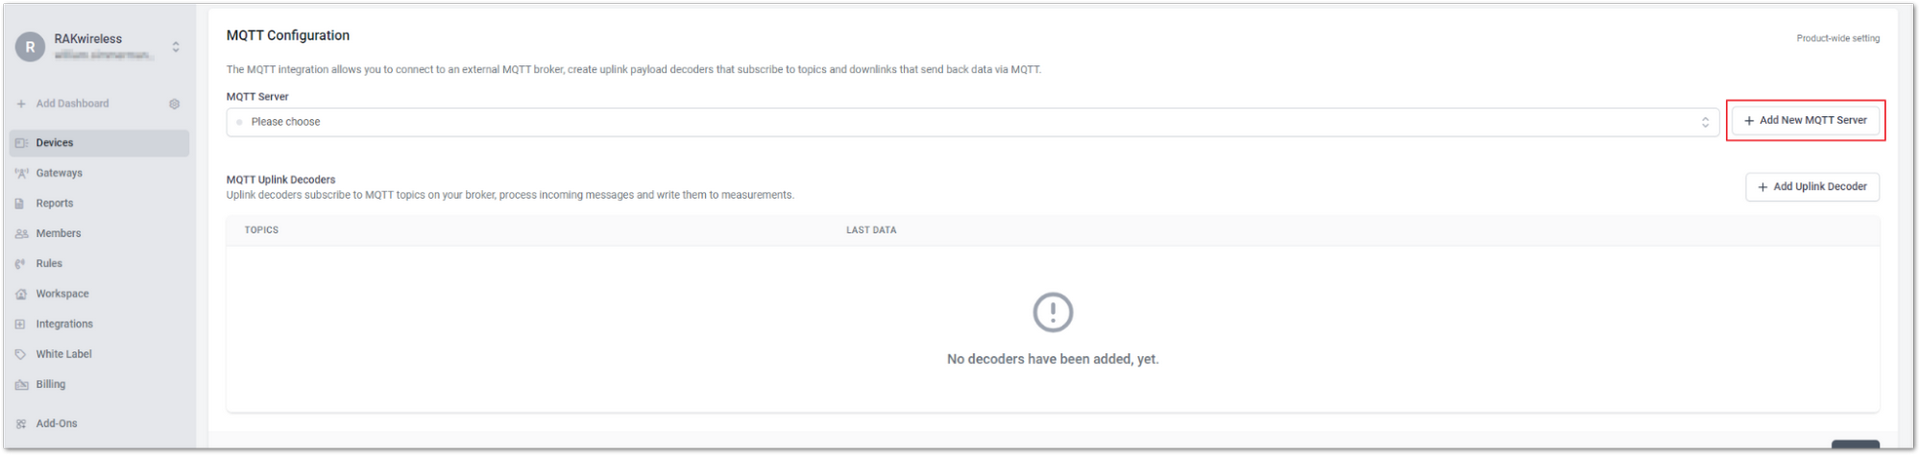Open dashboard settings gear icon
1920x456 pixels.
[x=174, y=104]
